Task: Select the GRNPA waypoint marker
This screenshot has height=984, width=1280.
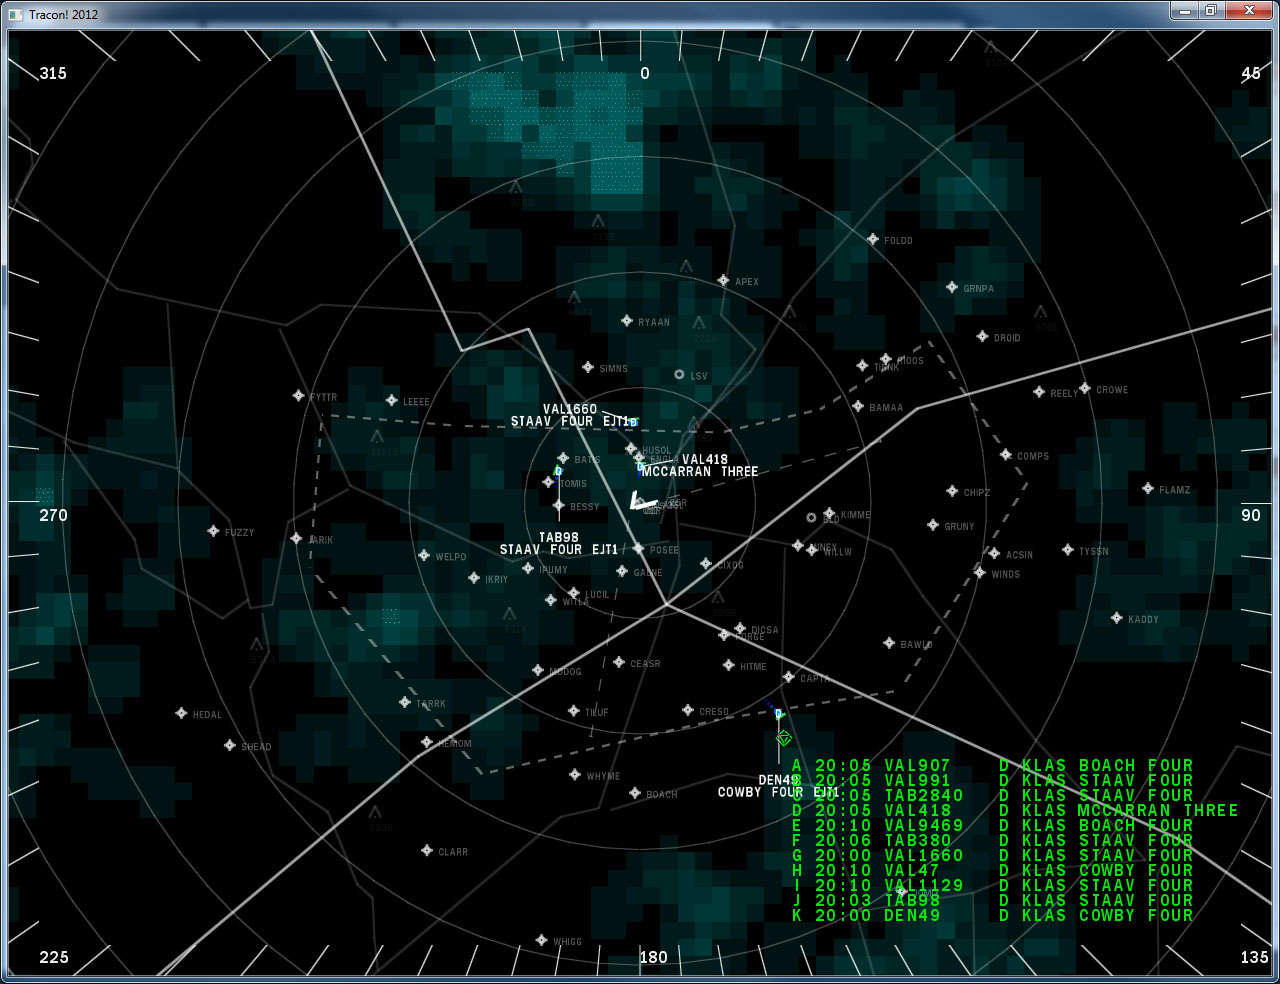Action: (951, 288)
